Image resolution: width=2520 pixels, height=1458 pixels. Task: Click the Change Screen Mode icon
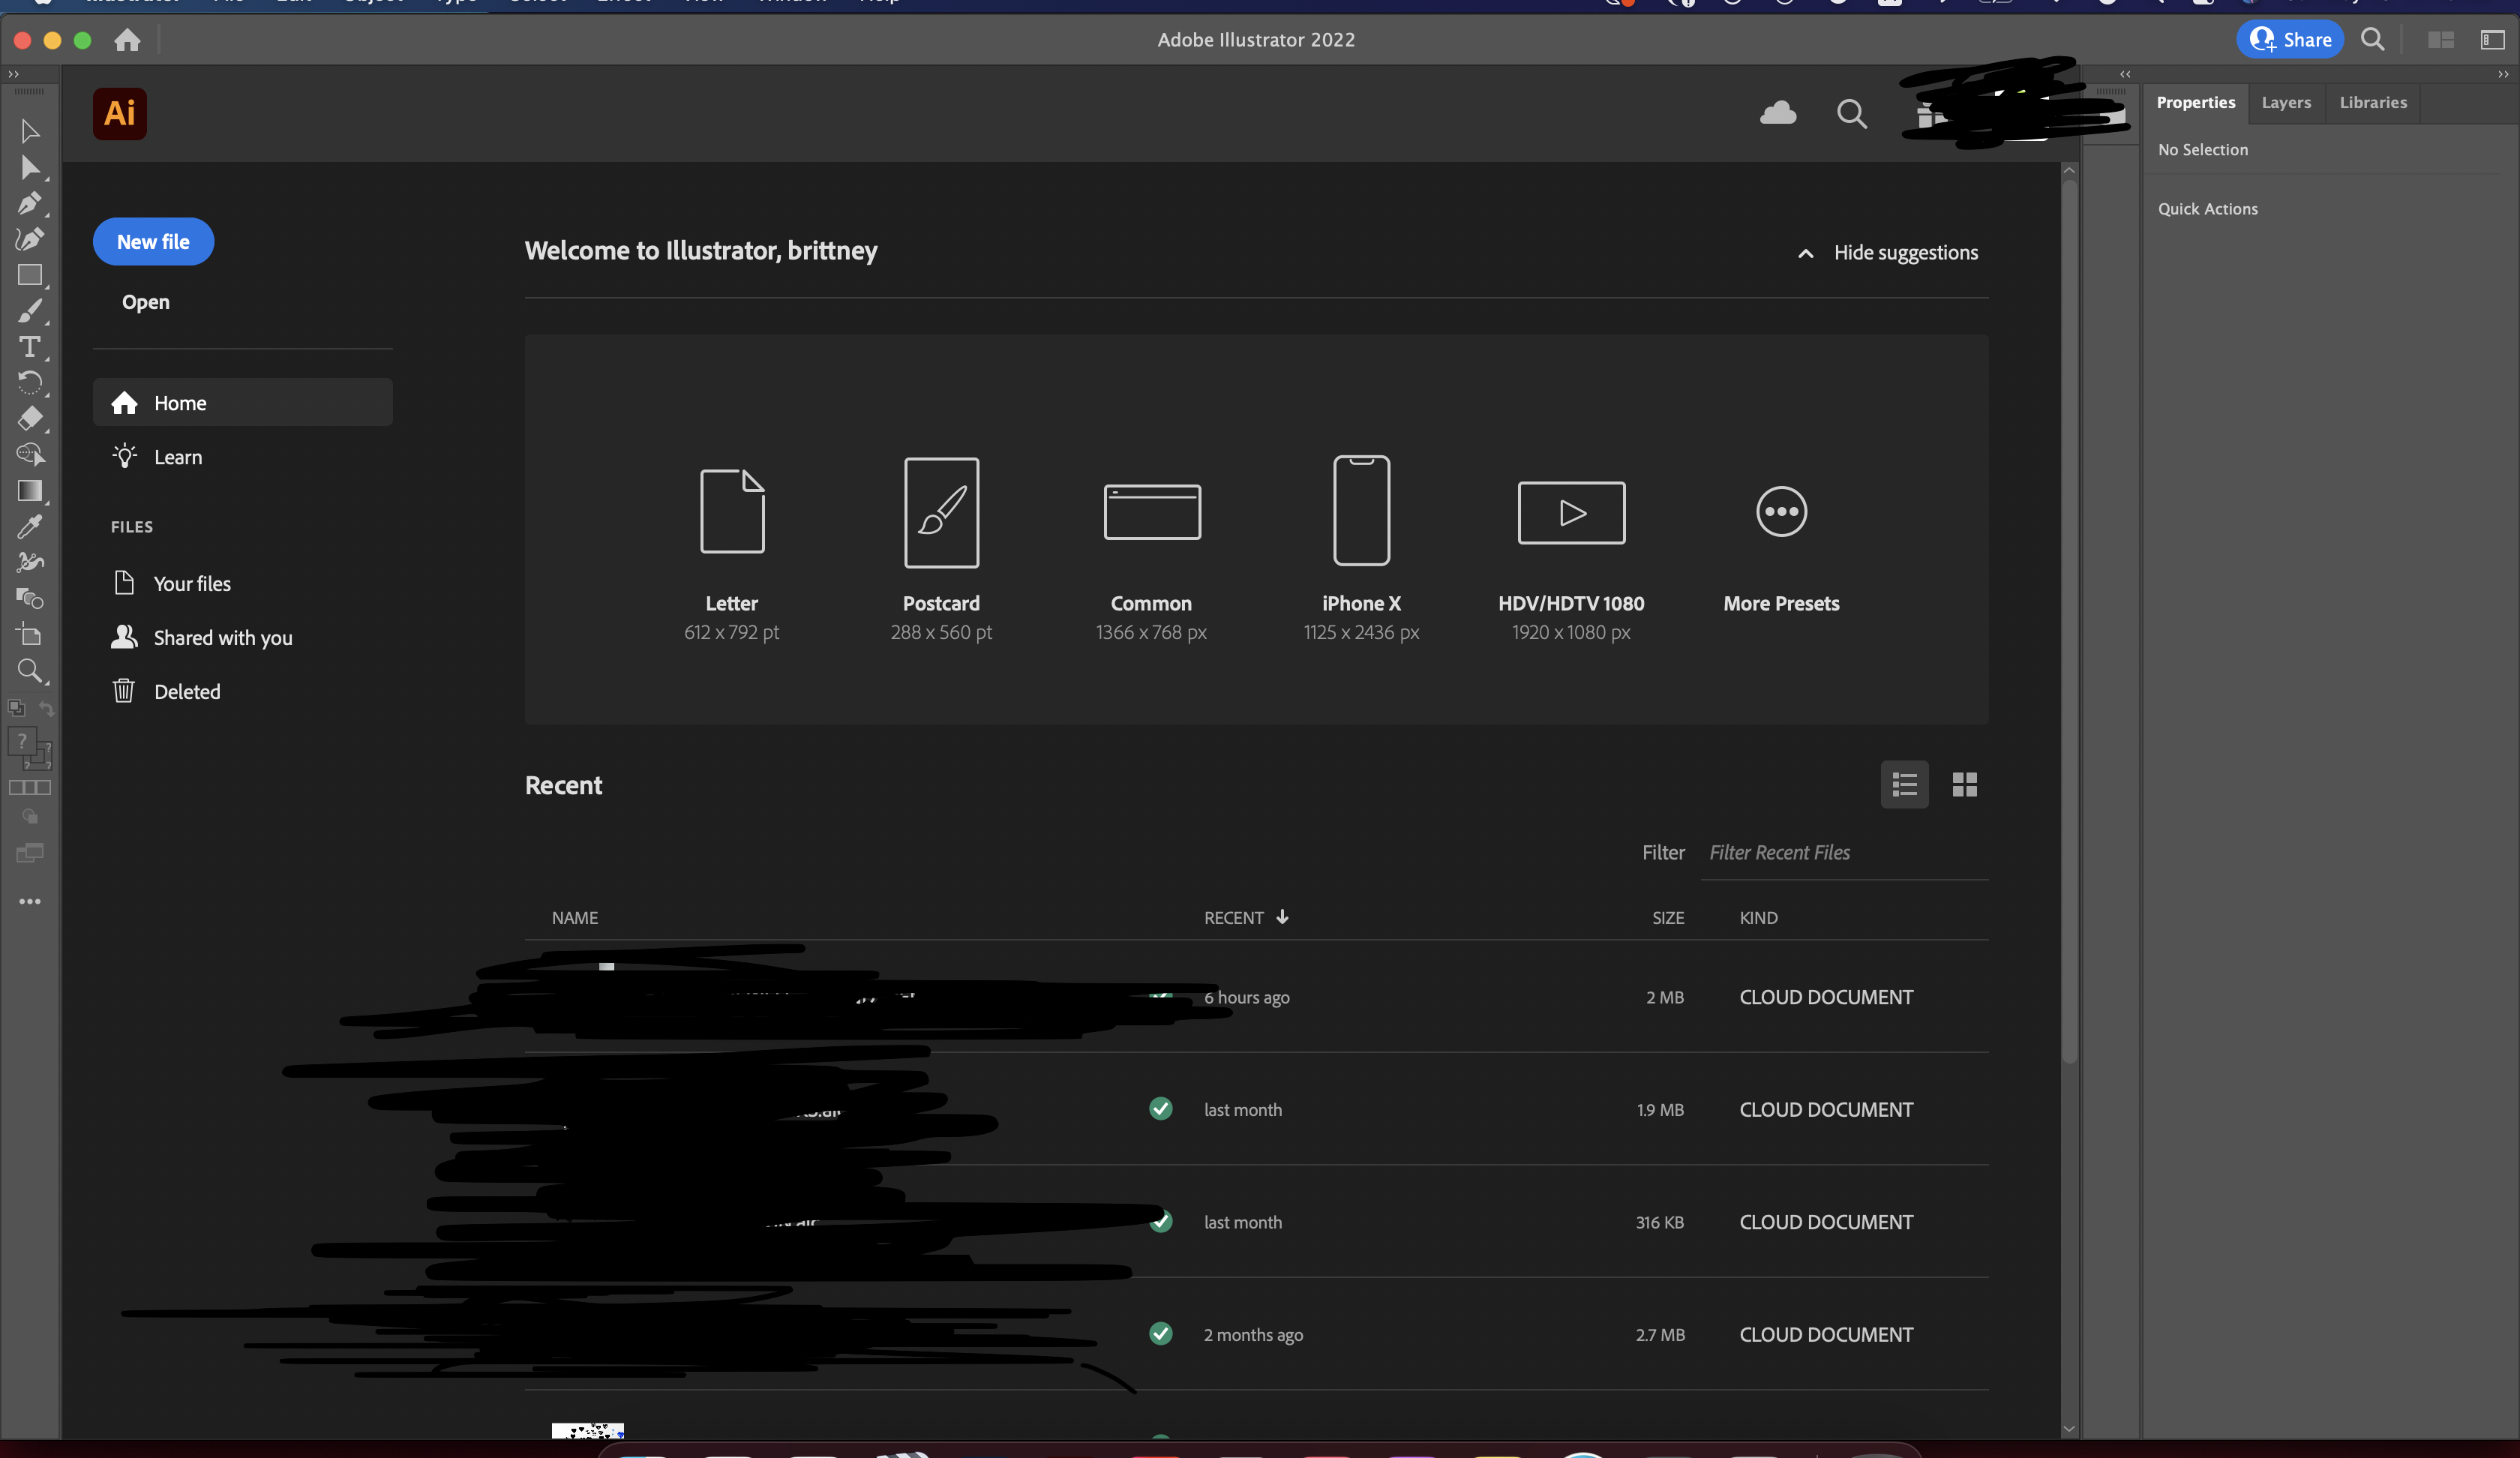pyautogui.click(x=30, y=853)
